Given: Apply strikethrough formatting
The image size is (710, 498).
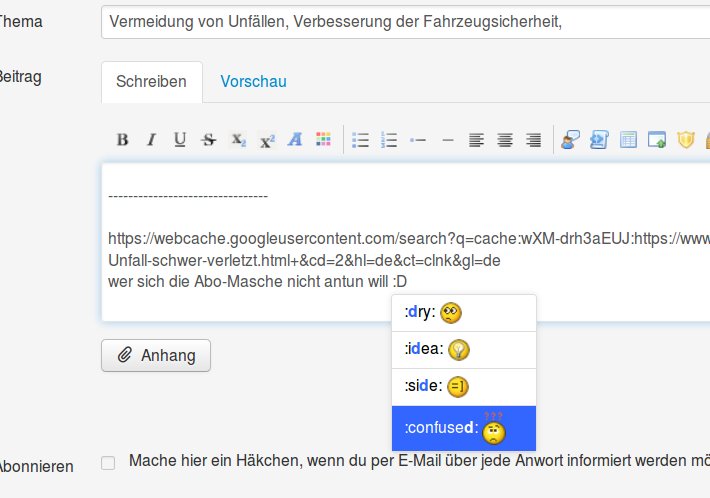Looking at the screenshot, I should [x=209, y=140].
